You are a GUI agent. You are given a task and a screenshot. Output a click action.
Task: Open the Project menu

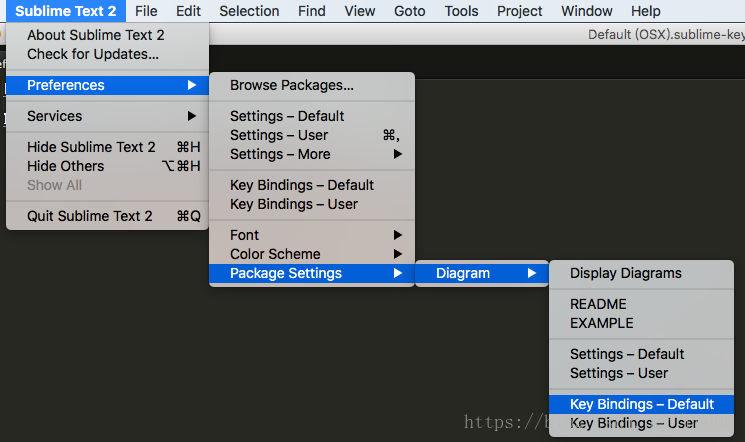pyautogui.click(x=519, y=11)
